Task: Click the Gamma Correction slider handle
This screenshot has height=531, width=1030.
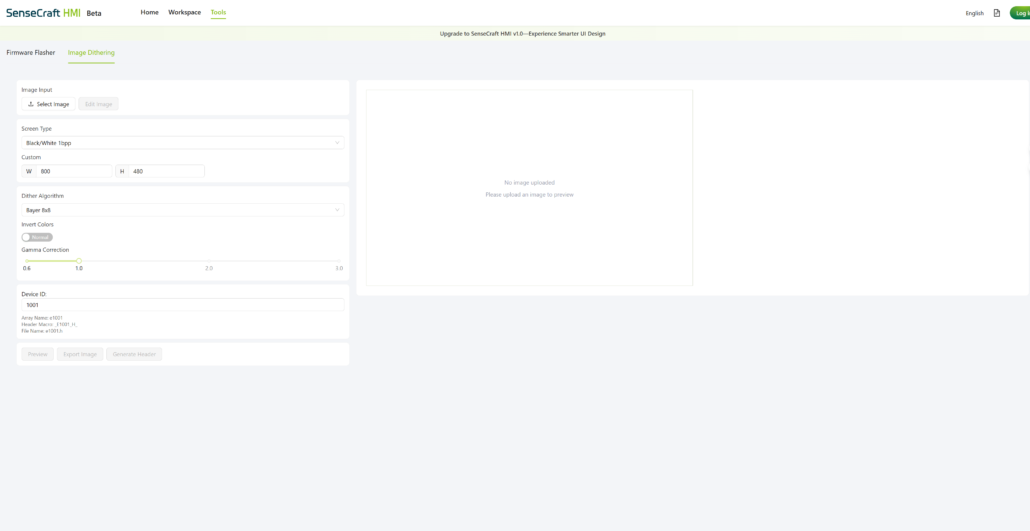Action: pyautogui.click(x=79, y=261)
